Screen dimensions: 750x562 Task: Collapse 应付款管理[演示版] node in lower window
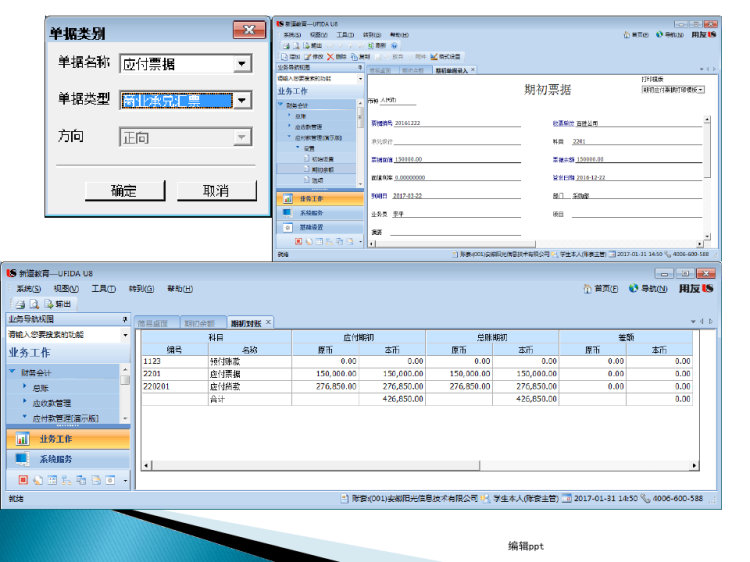24,417
